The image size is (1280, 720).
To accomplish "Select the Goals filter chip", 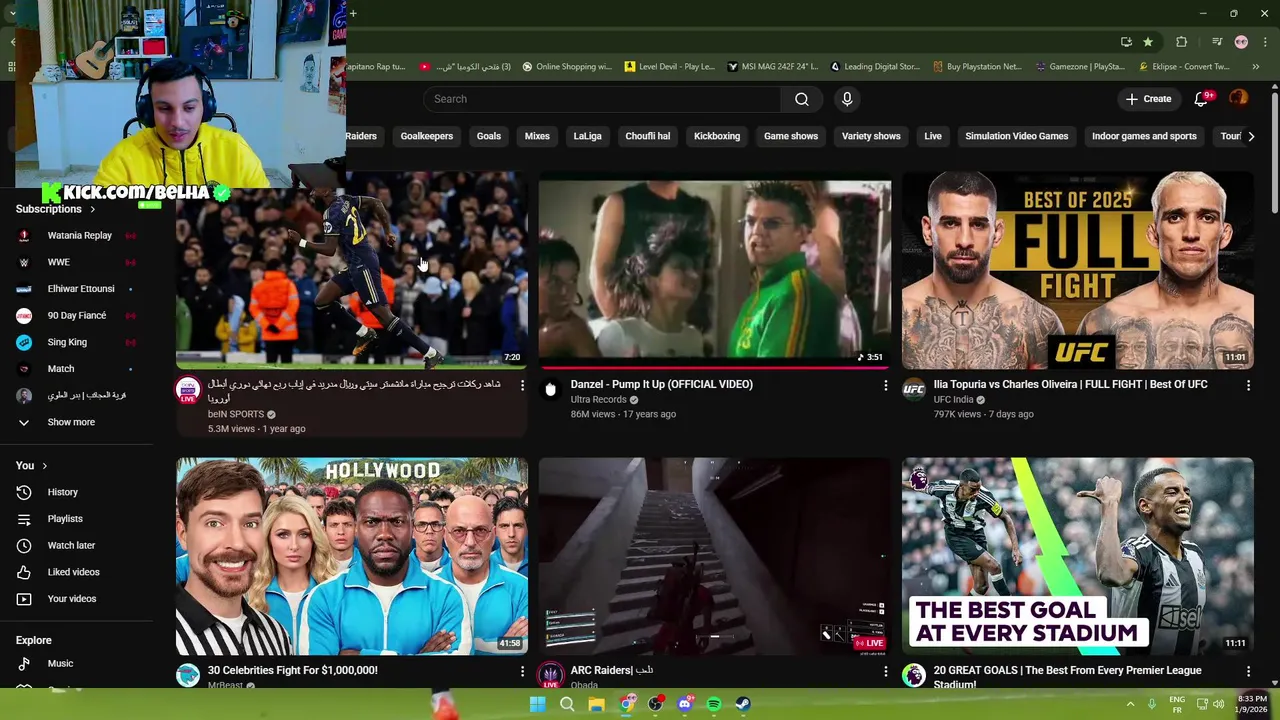I will pos(489,136).
